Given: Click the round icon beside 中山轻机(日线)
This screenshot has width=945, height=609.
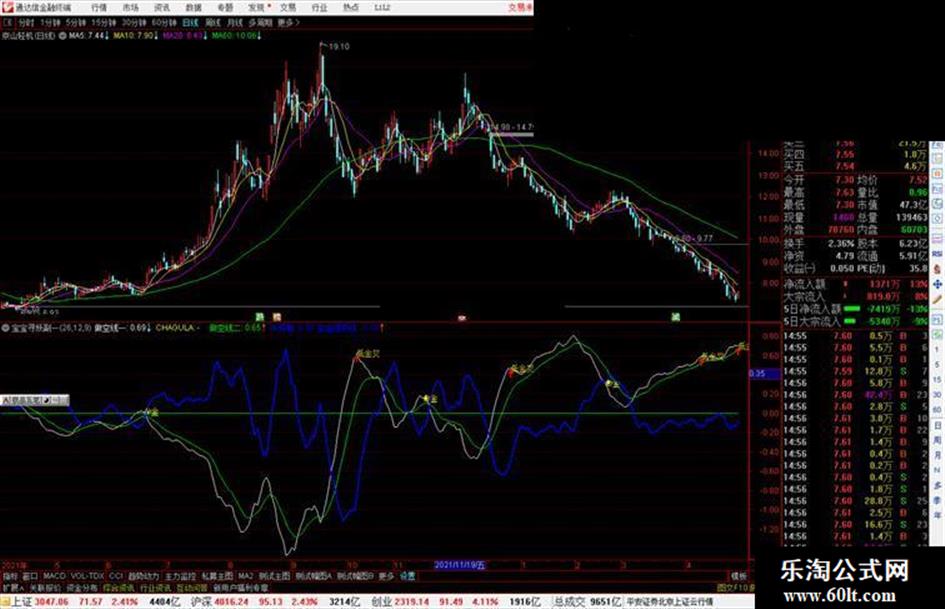Looking at the screenshot, I should 62,36.
